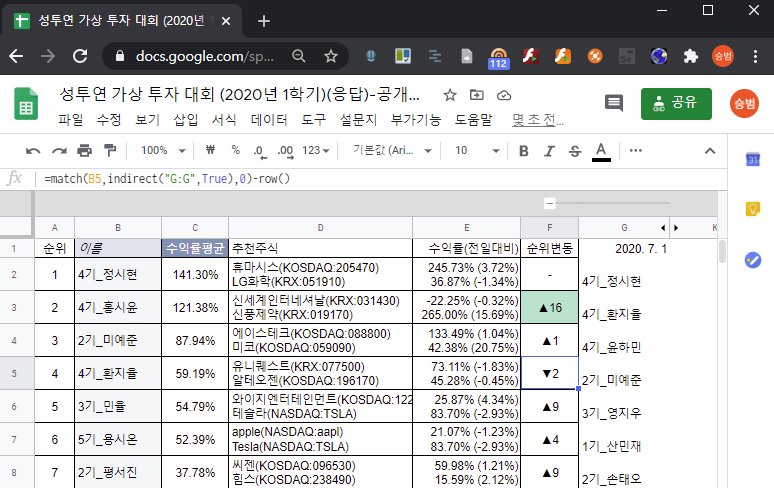The height and width of the screenshot is (488, 774).
Task: Select row 5 header
Action: coord(15,374)
